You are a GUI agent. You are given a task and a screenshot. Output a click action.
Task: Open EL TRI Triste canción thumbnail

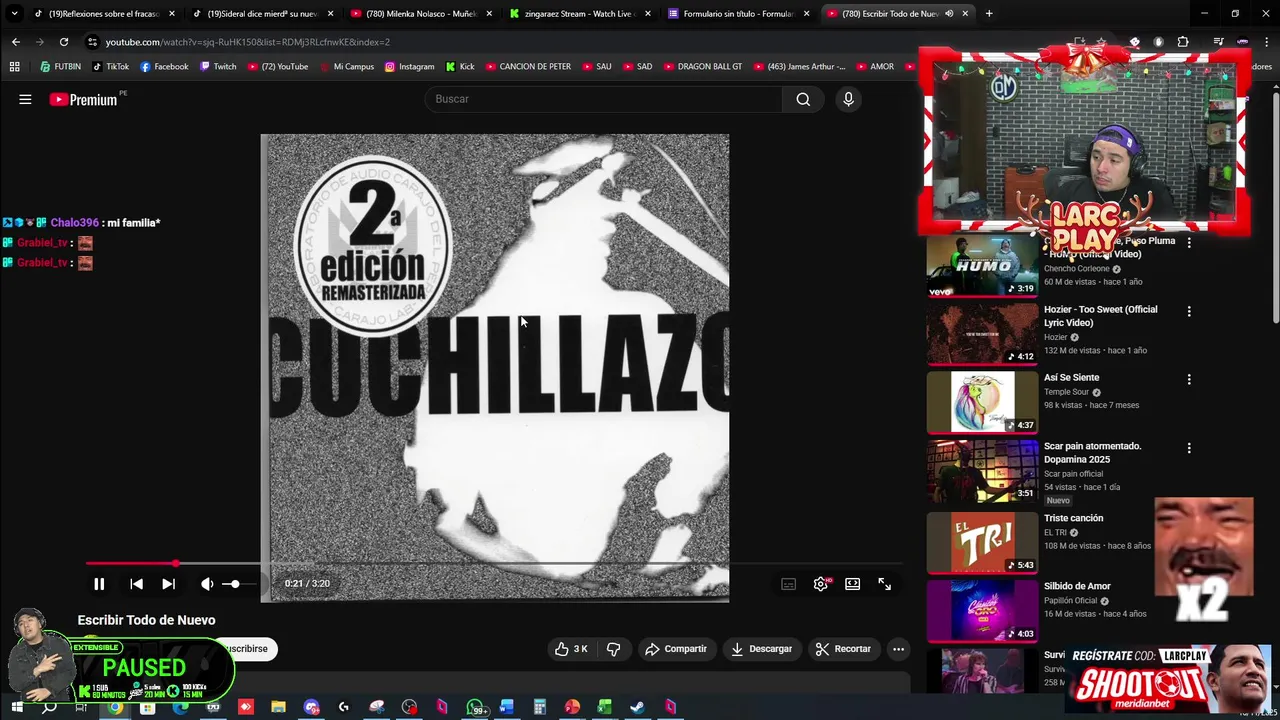983,543
